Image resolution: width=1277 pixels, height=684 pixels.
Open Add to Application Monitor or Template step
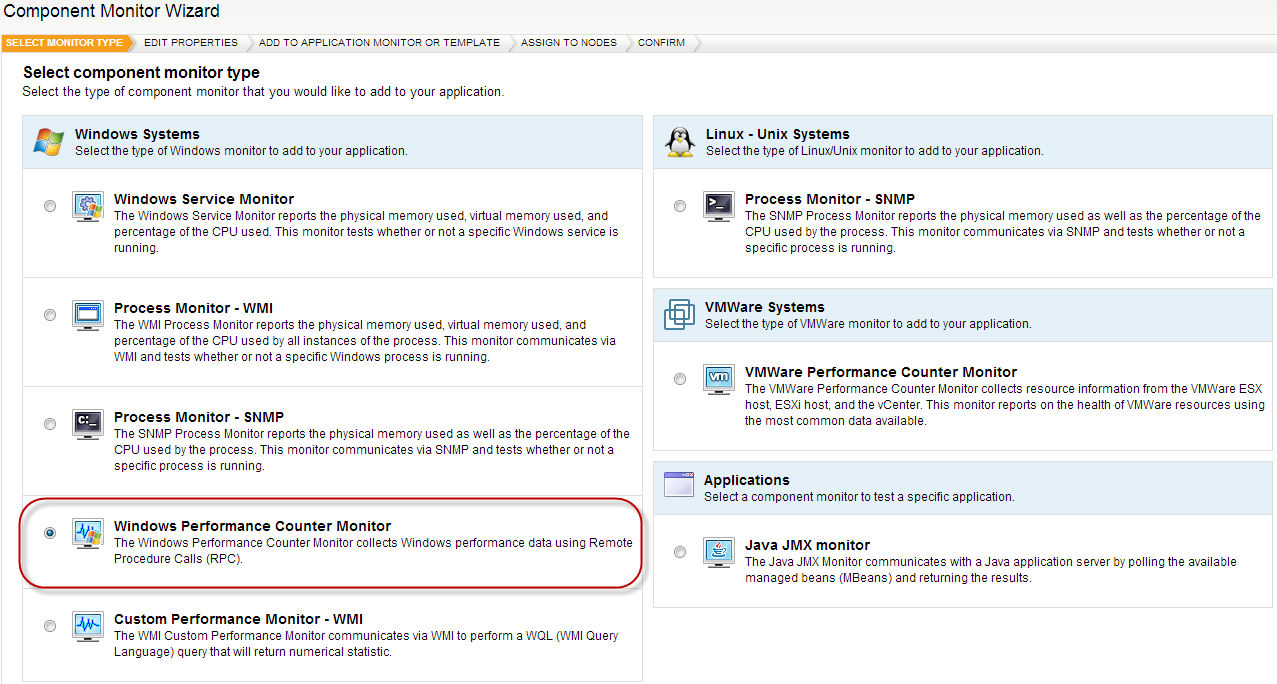[379, 43]
